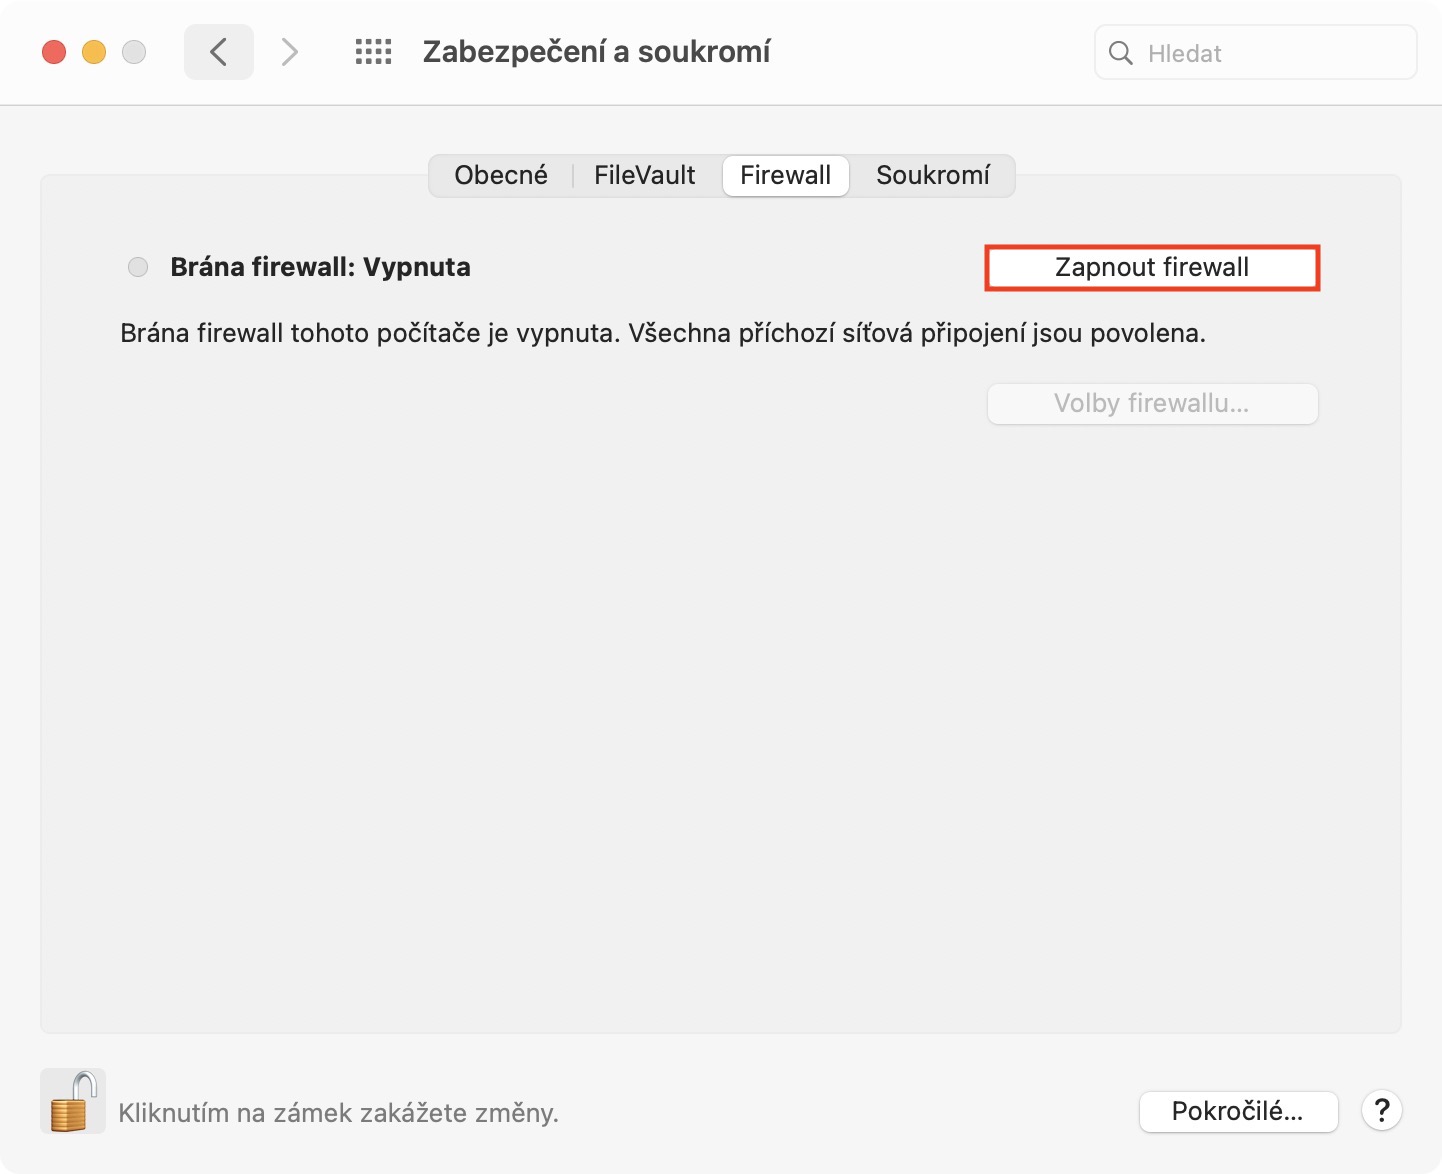Switch to the Obecné tab
Viewport: 1442px width, 1174px height.
501,176
